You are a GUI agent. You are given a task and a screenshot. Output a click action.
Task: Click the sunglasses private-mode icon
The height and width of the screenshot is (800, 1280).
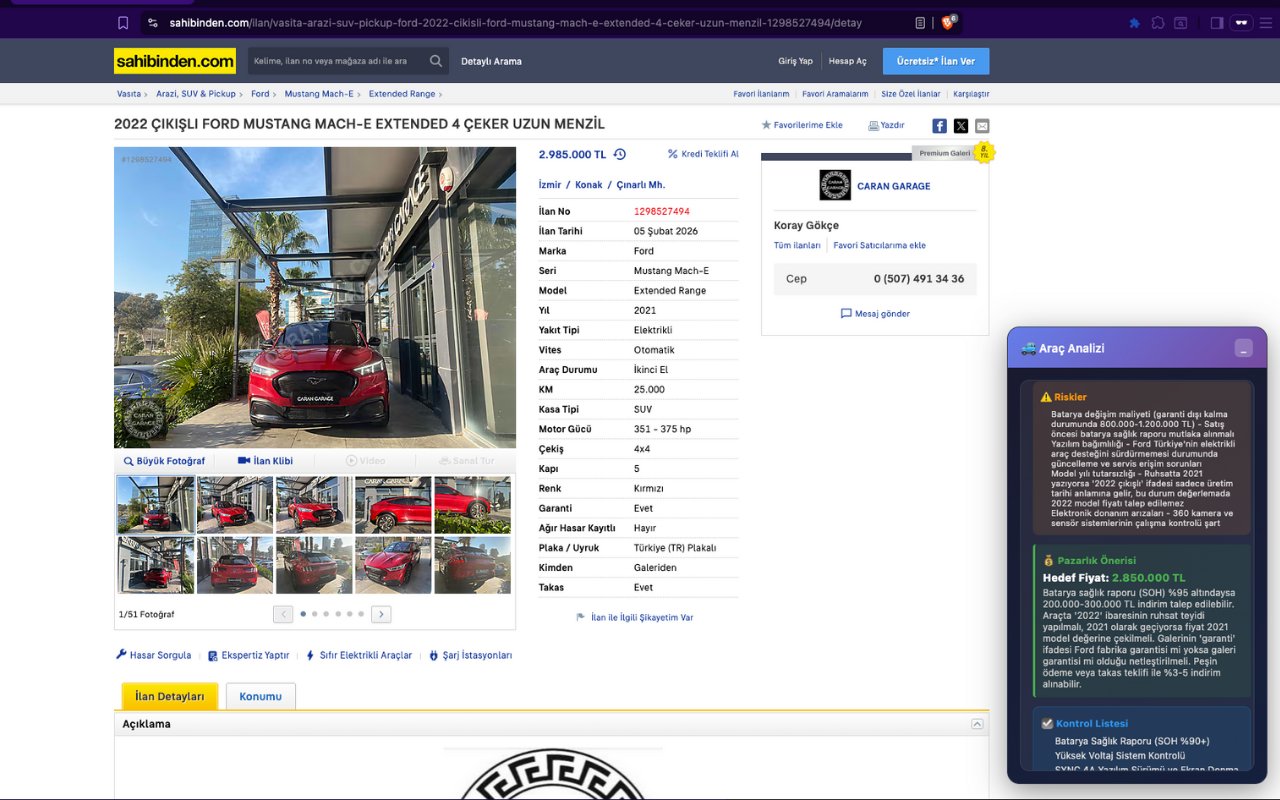(x=1242, y=23)
